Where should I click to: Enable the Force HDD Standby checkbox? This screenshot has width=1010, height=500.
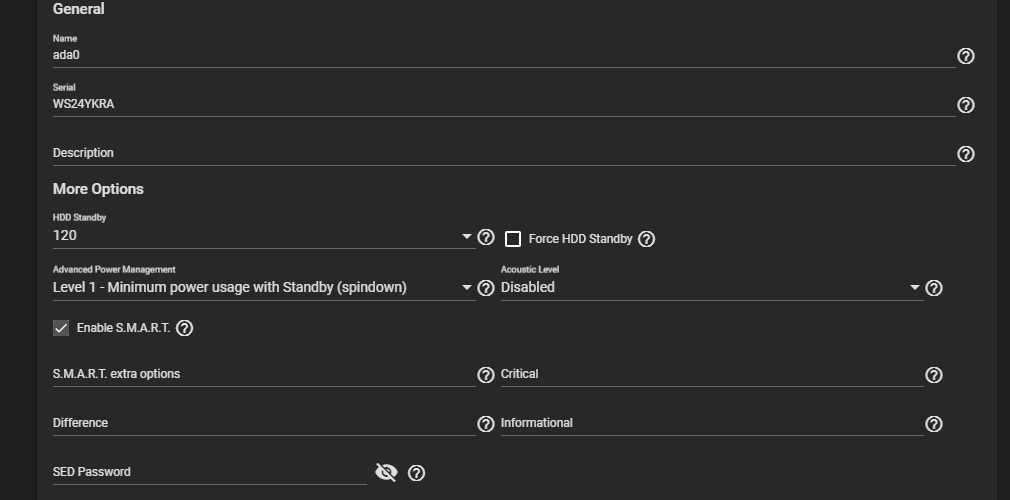pyautogui.click(x=513, y=239)
